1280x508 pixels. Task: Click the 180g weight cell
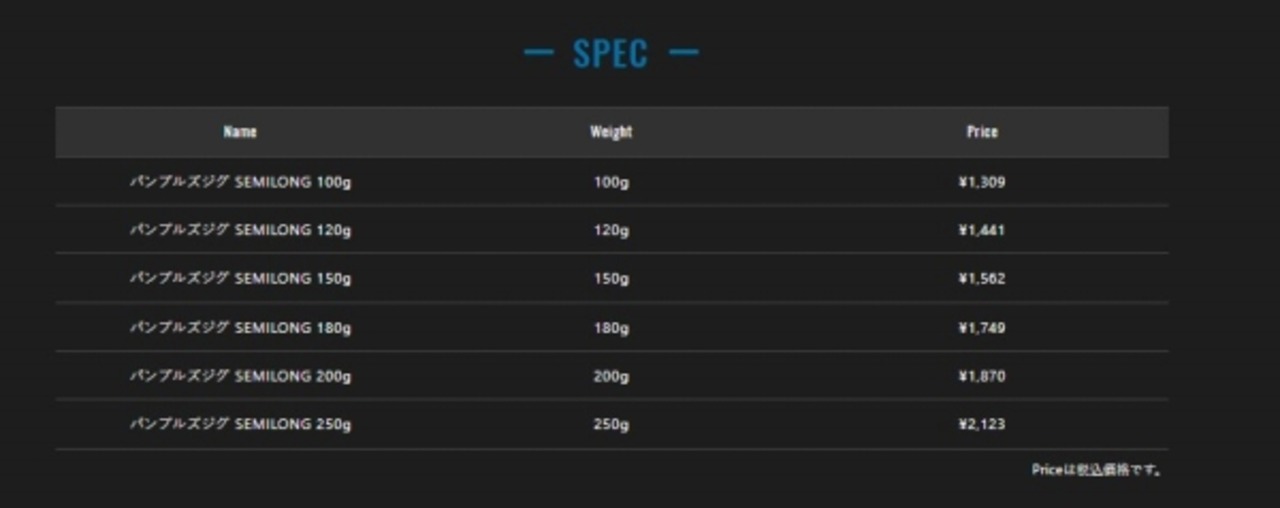(611, 328)
